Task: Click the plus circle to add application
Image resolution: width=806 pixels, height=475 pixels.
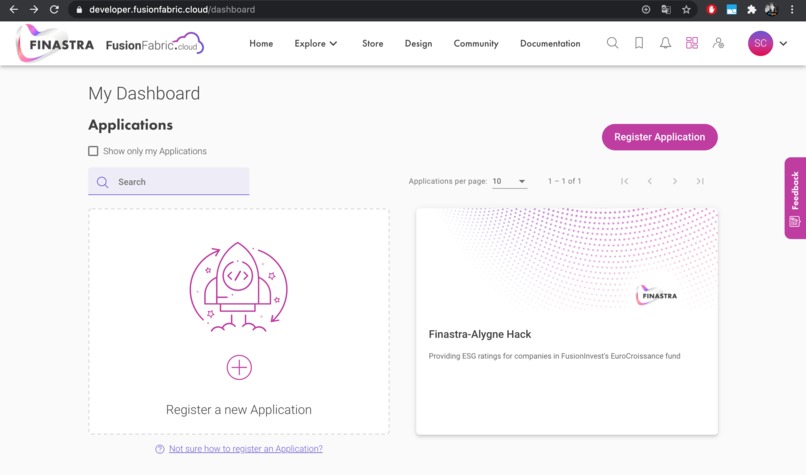Action: click(239, 368)
